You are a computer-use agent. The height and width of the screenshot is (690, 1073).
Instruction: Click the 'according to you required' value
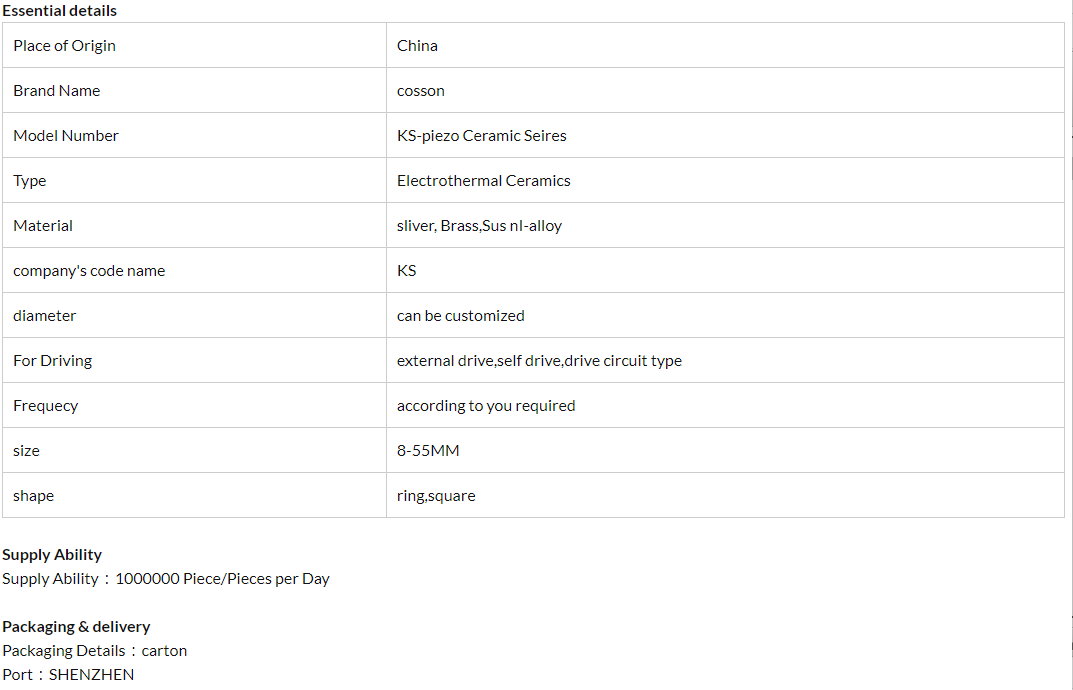coord(486,406)
